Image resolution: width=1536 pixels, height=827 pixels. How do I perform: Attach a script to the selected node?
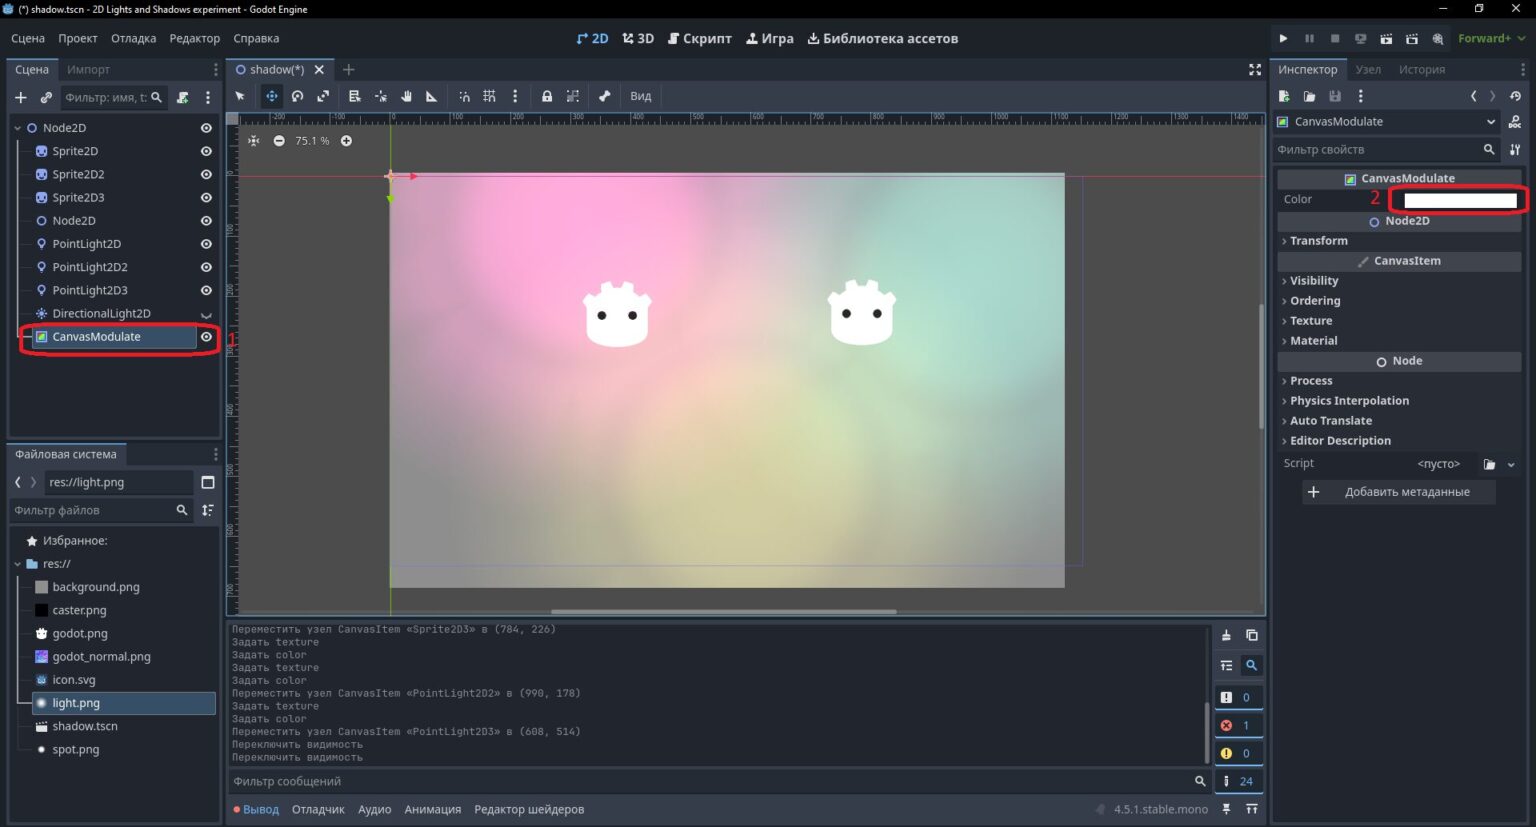(x=182, y=97)
